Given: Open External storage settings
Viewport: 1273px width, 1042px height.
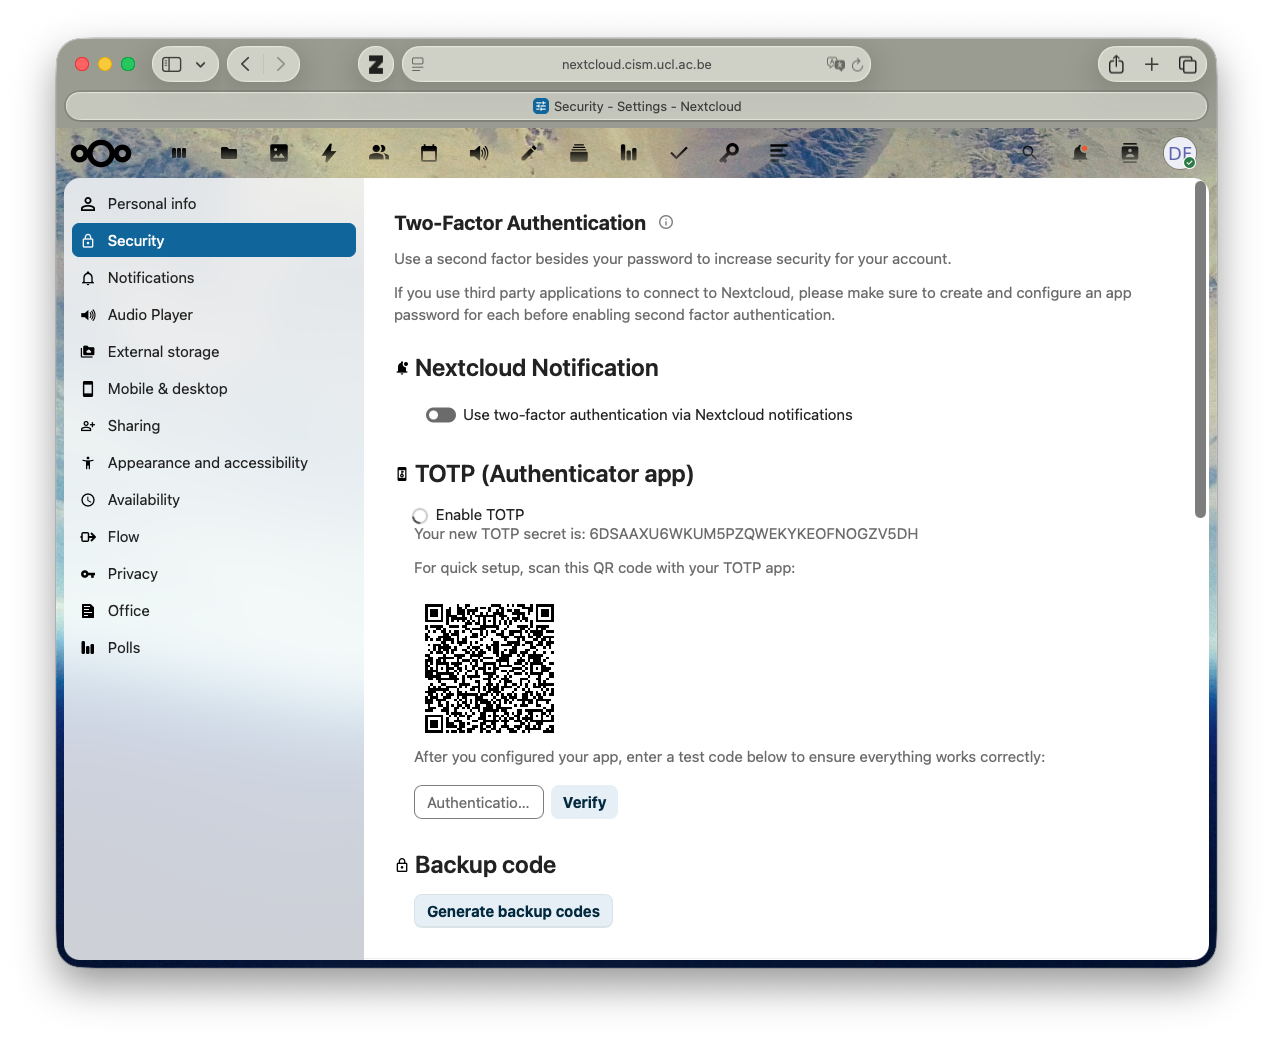Looking at the screenshot, I should [214, 352].
